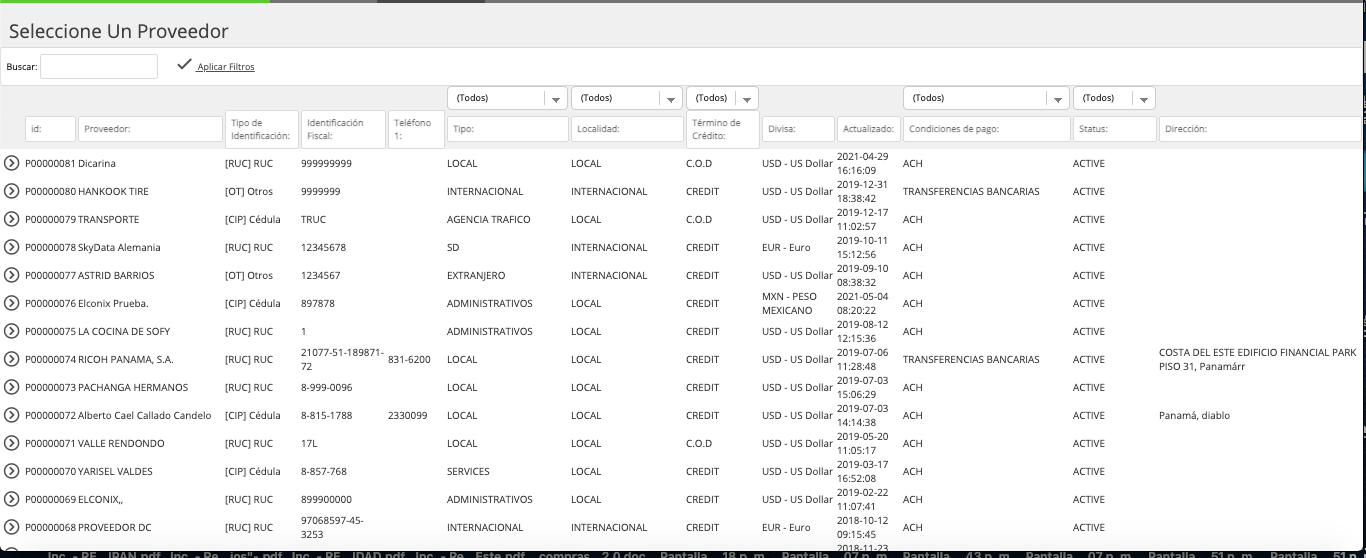Viewport: 1366px width, 558px height.
Task: Click the Status text filter field
Action: pos(1114,129)
